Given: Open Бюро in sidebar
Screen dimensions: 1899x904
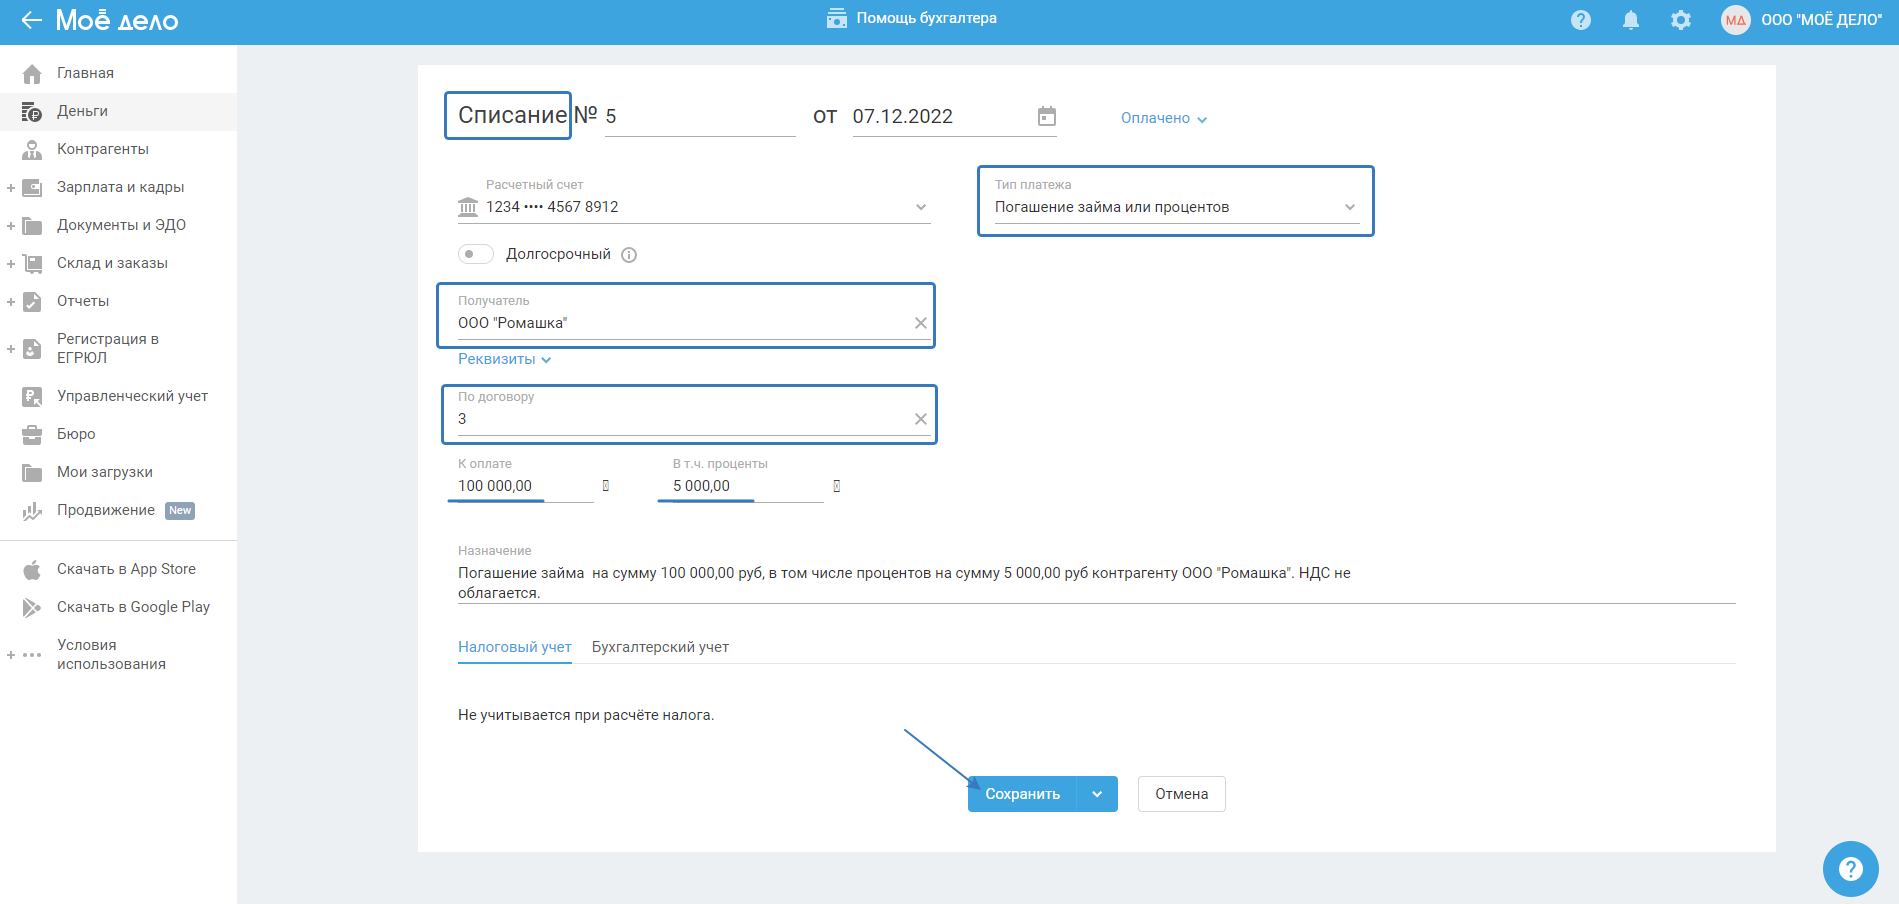Looking at the screenshot, I should point(76,434).
